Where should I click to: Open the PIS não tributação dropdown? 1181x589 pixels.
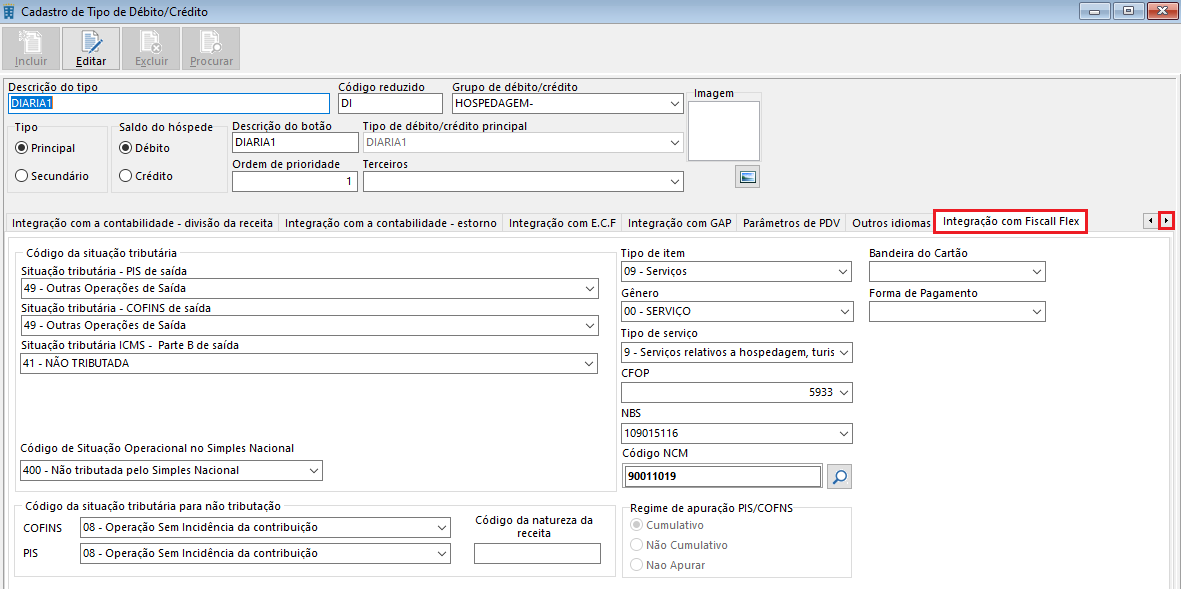pyautogui.click(x=441, y=554)
